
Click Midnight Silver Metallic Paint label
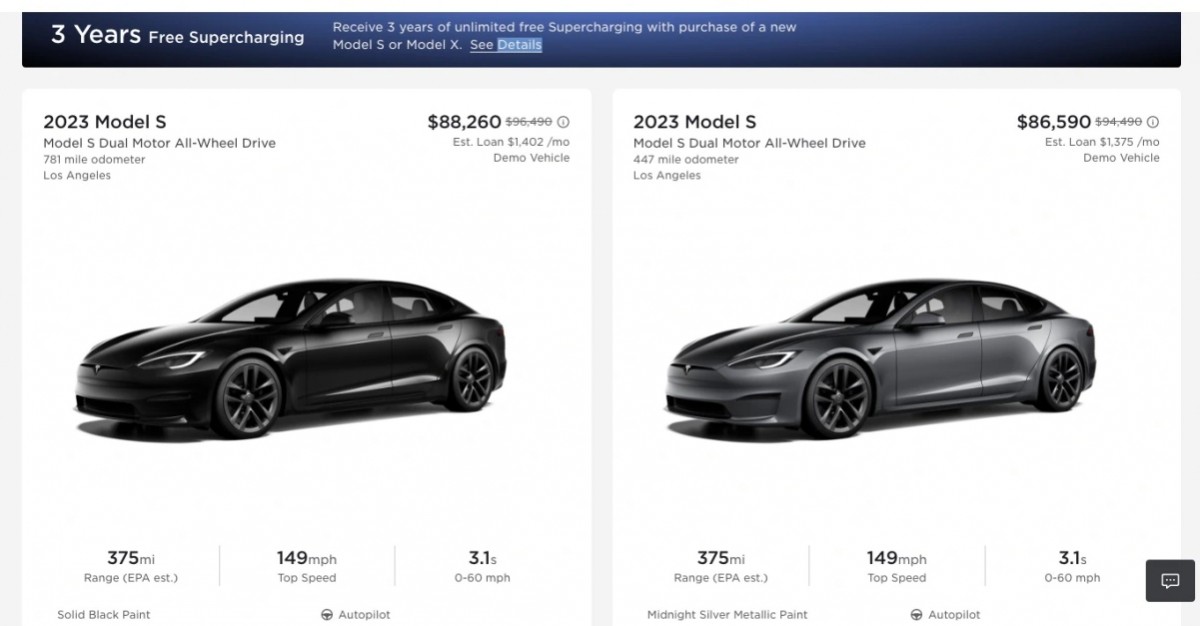coord(726,615)
